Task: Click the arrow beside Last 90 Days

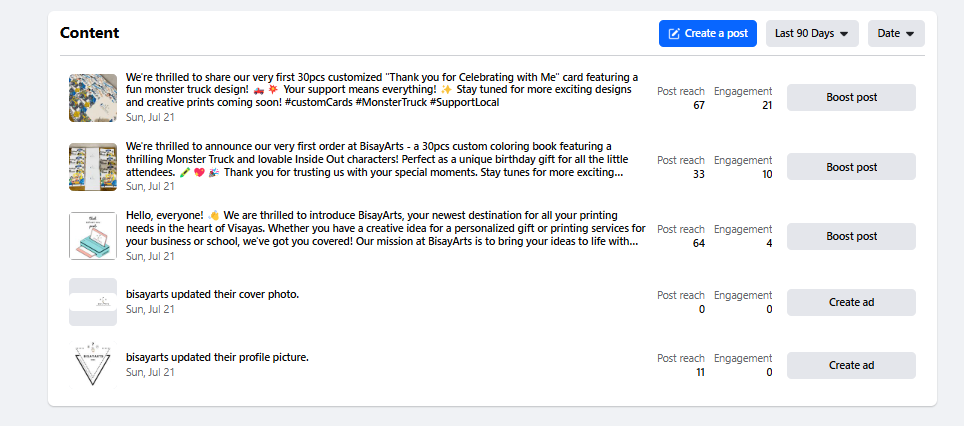Action: 844,34
